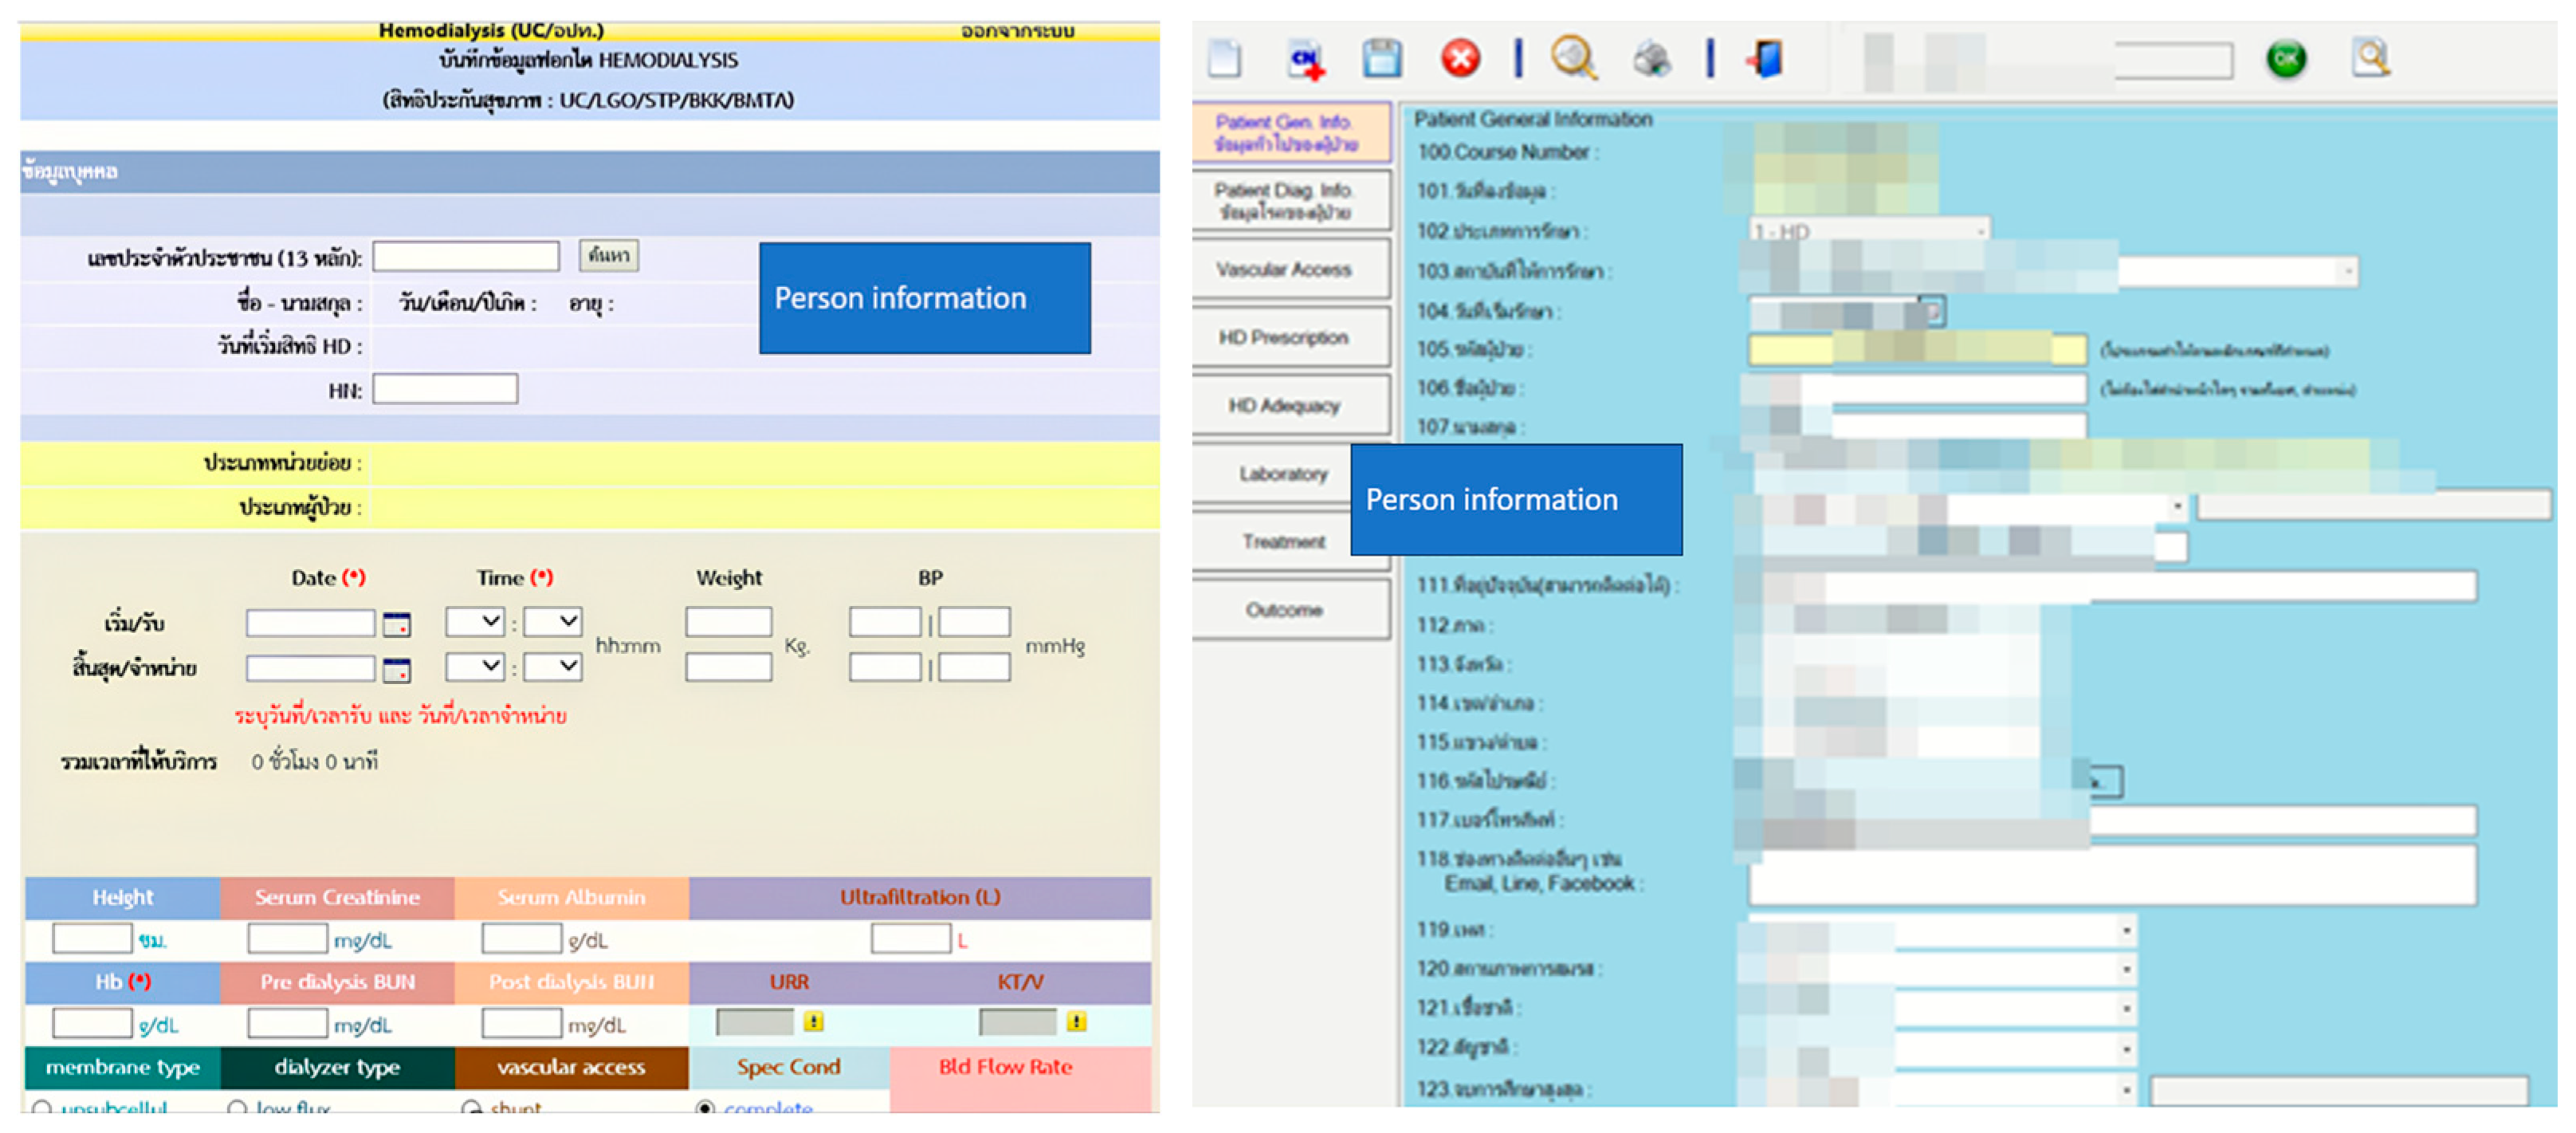
Task: Click the HN input field
Action: pyautogui.click(x=445, y=389)
